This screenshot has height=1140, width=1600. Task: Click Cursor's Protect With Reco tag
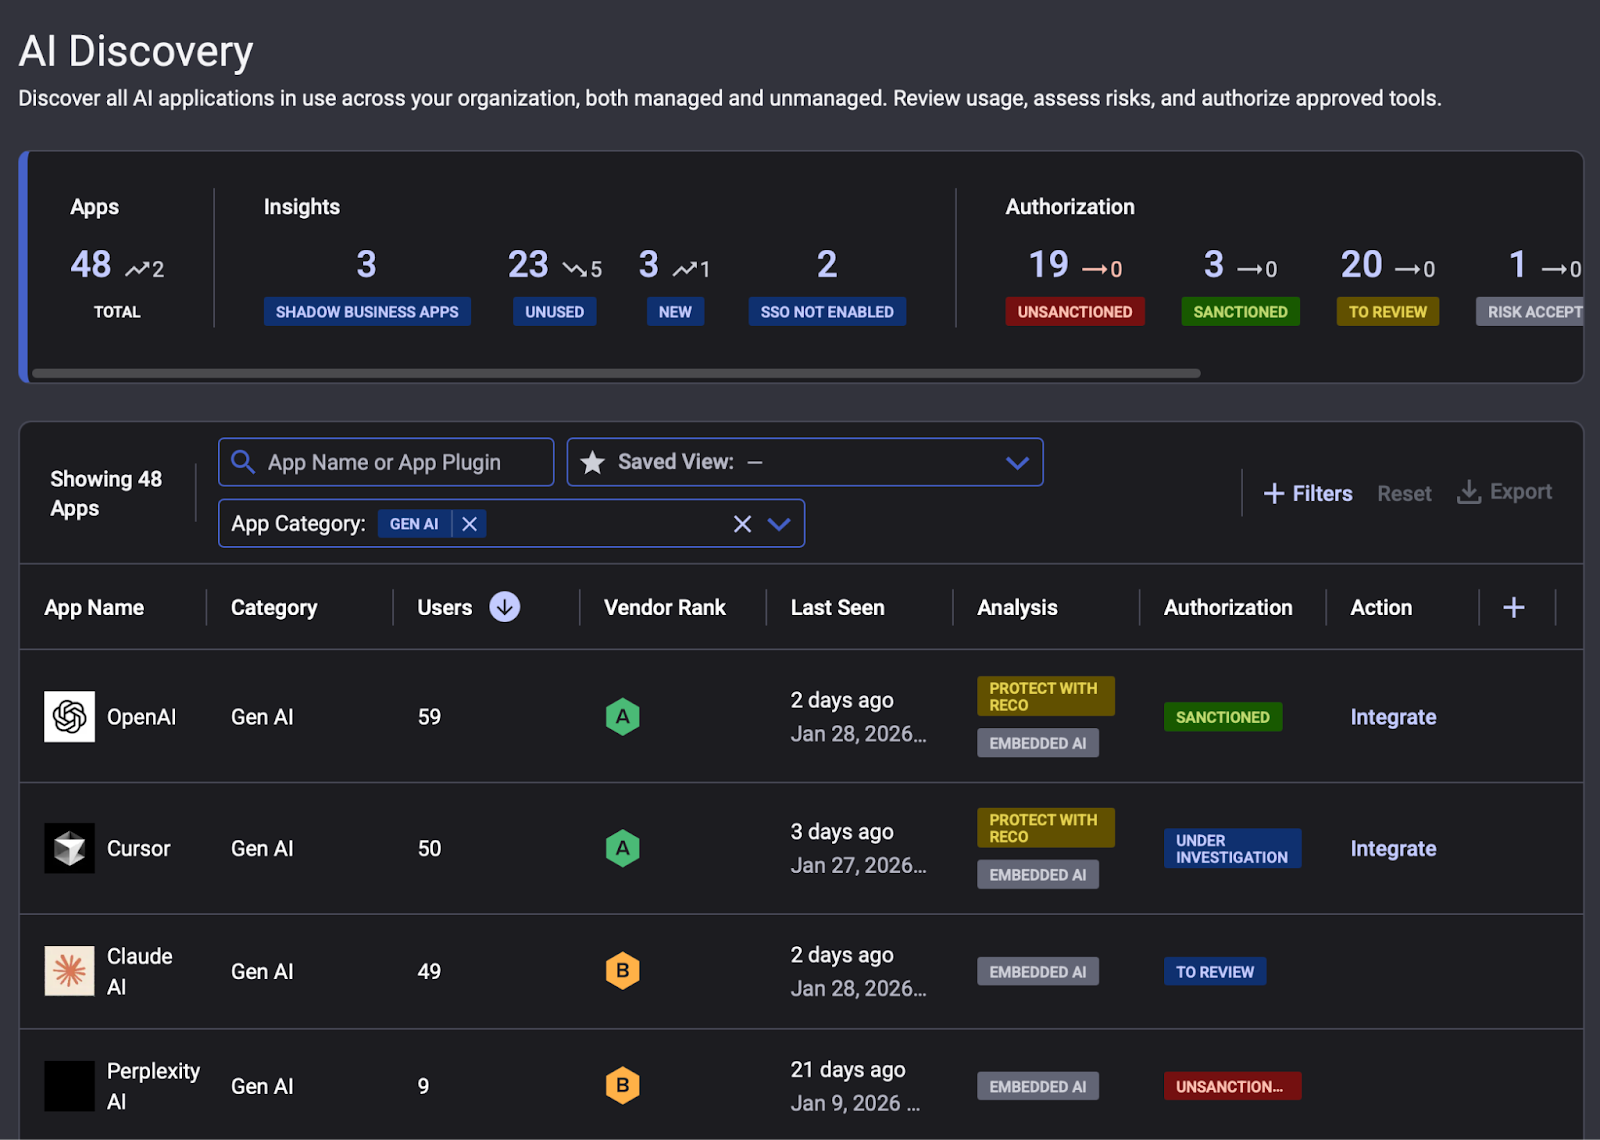coord(1046,828)
